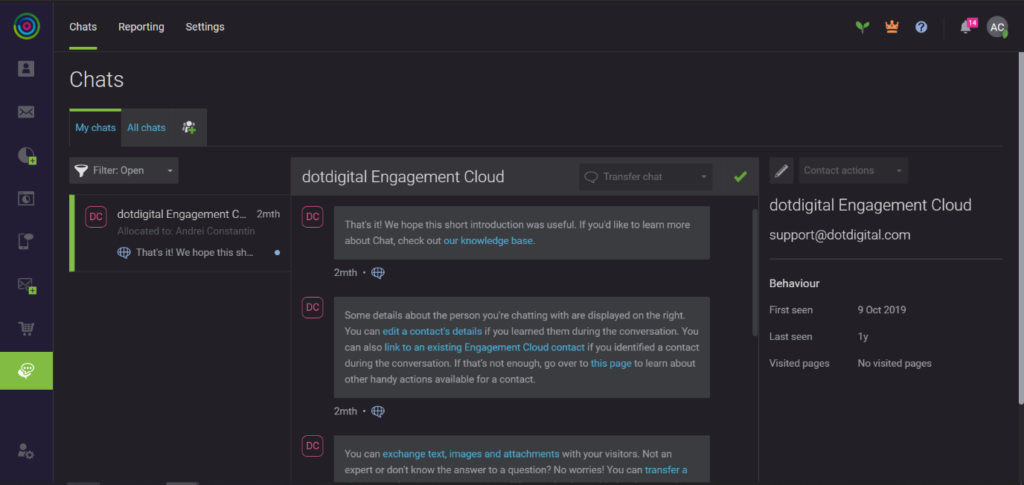
Task: Open the Transfer chat dropdown
Action: [x=646, y=176]
